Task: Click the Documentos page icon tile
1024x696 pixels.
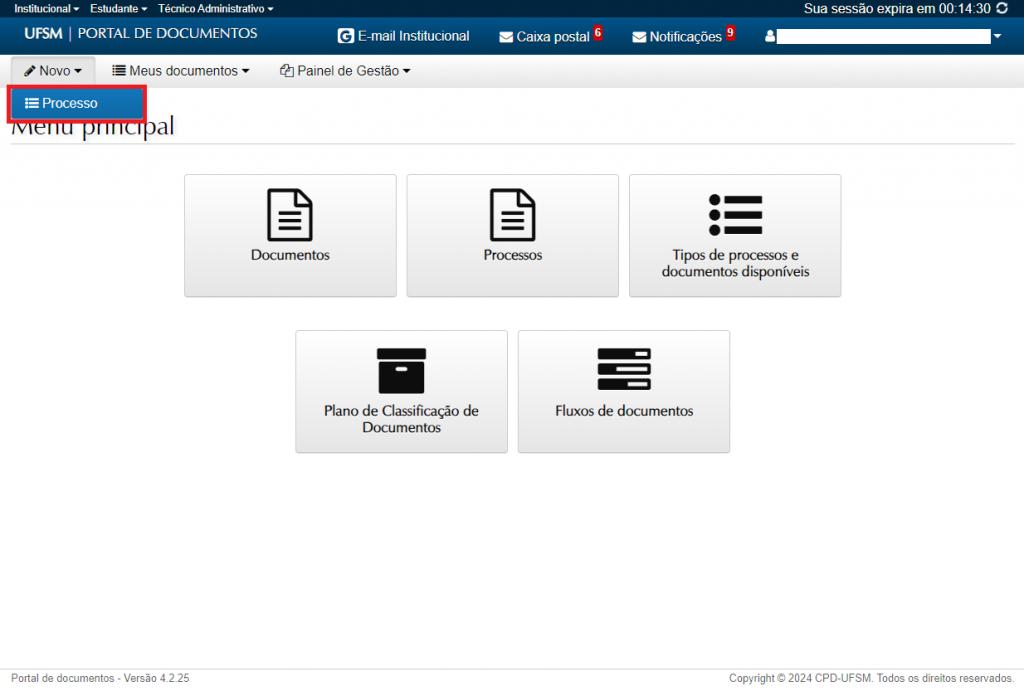Action: [x=290, y=215]
